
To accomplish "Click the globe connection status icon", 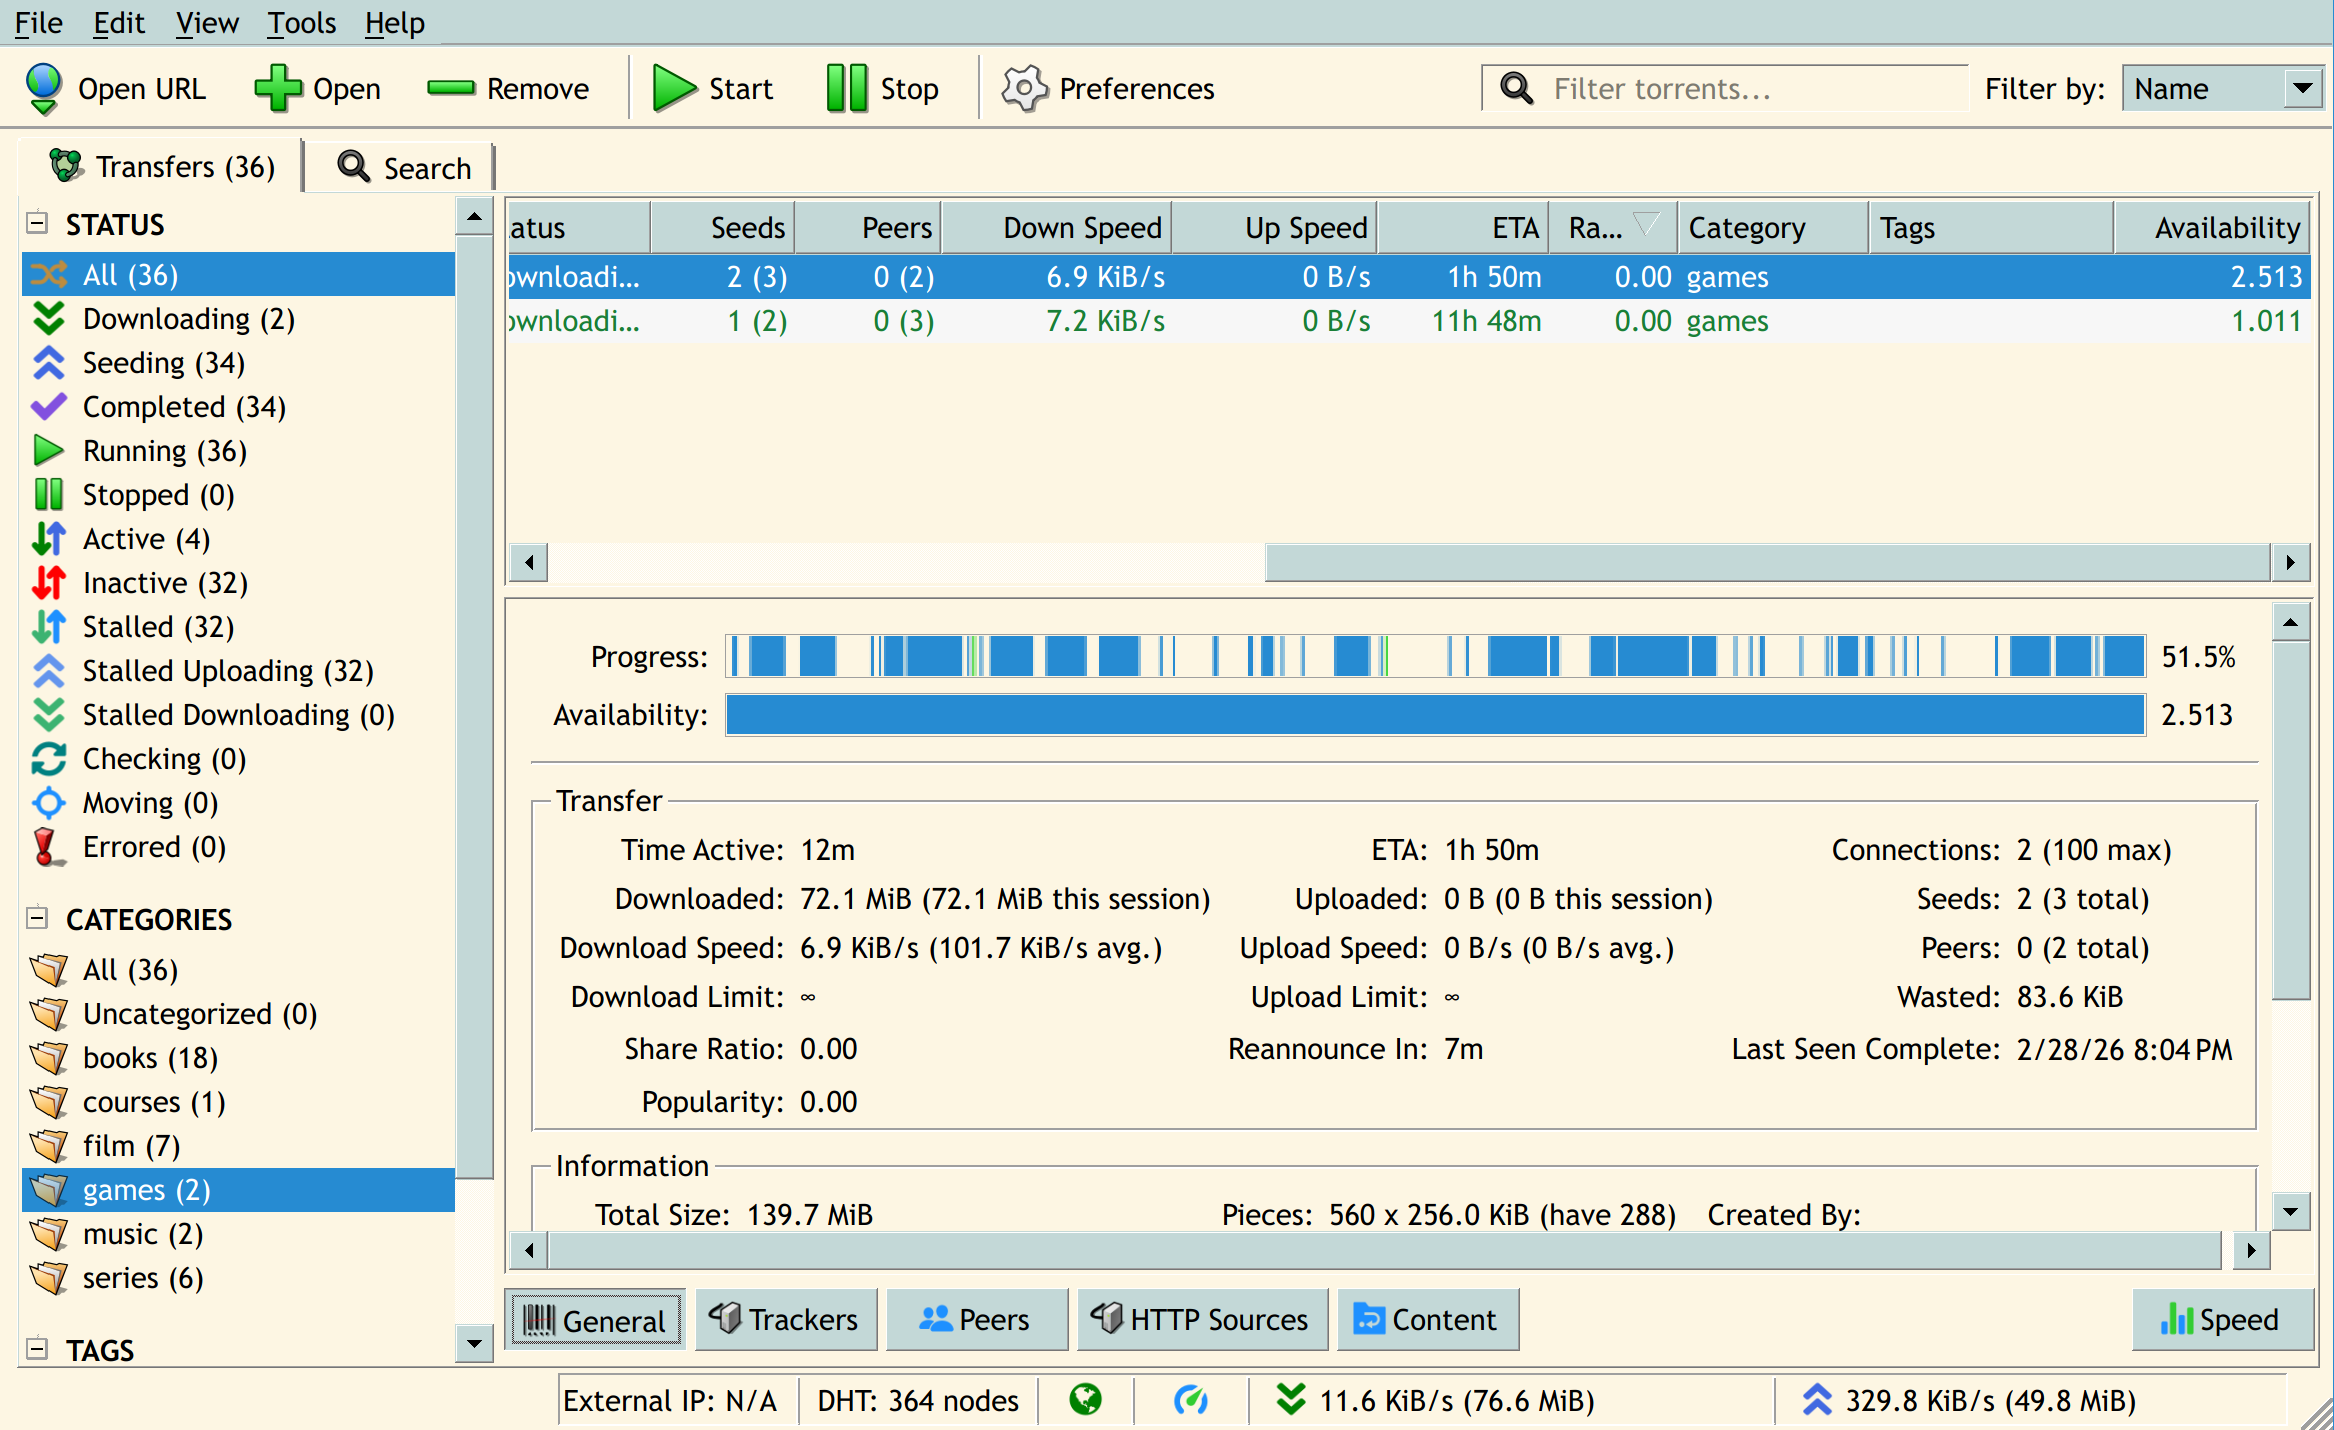I will click(x=1085, y=1400).
